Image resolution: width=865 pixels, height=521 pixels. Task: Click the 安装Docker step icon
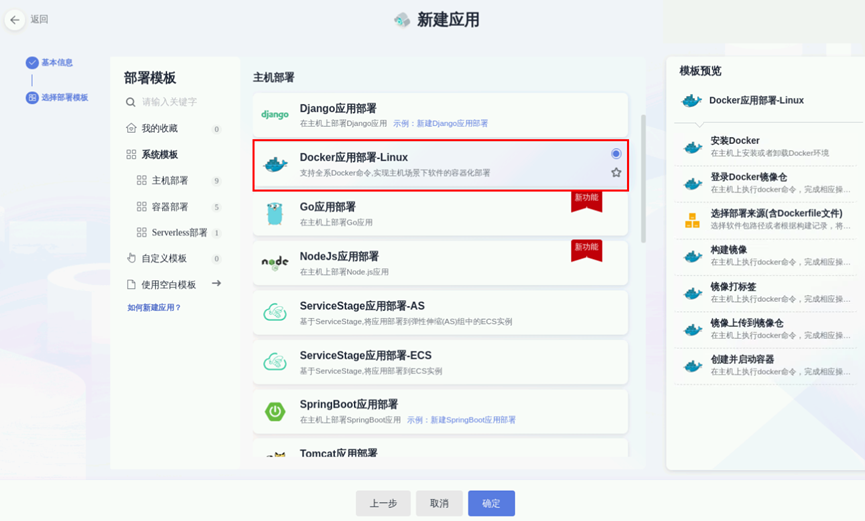coord(692,147)
